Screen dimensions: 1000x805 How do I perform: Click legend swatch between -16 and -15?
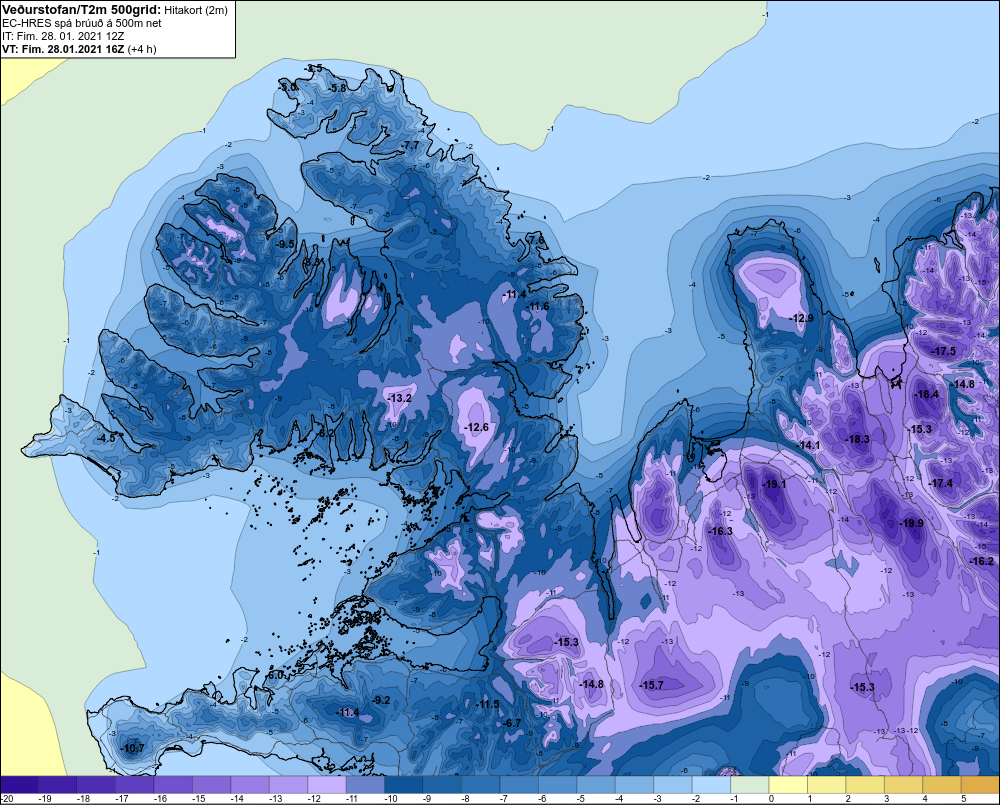tap(173, 785)
